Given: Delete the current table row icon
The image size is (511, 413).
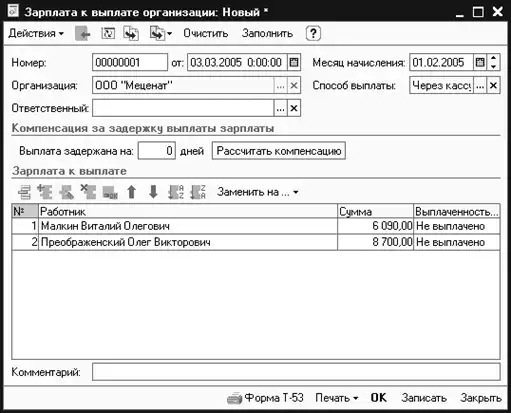Looking at the screenshot, I should tap(88, 192).
